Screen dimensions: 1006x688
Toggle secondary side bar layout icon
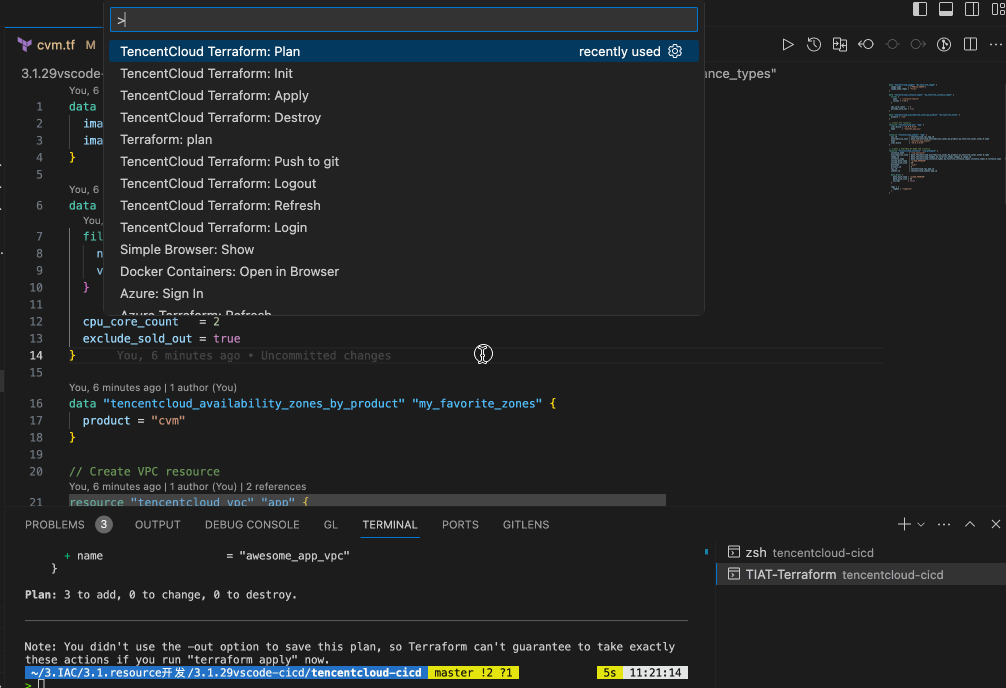[x=972, y=9]
